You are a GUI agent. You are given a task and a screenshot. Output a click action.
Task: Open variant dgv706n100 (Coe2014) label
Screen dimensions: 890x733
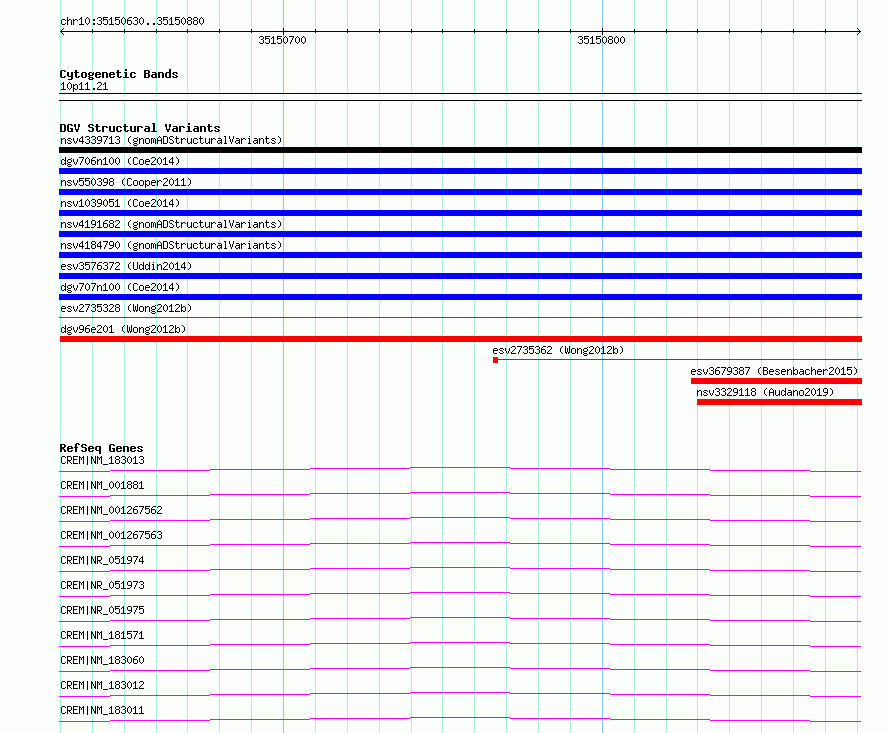point(120,161)
